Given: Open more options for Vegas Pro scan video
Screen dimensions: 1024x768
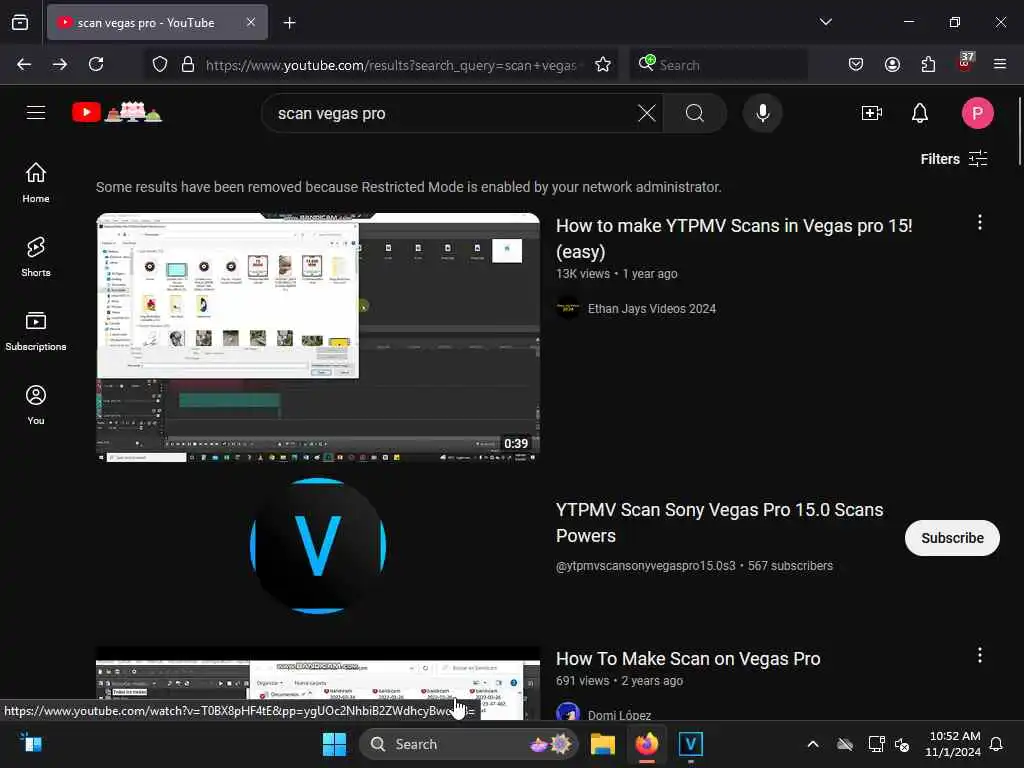Looking at the screenshot, I should coord(980,656).
